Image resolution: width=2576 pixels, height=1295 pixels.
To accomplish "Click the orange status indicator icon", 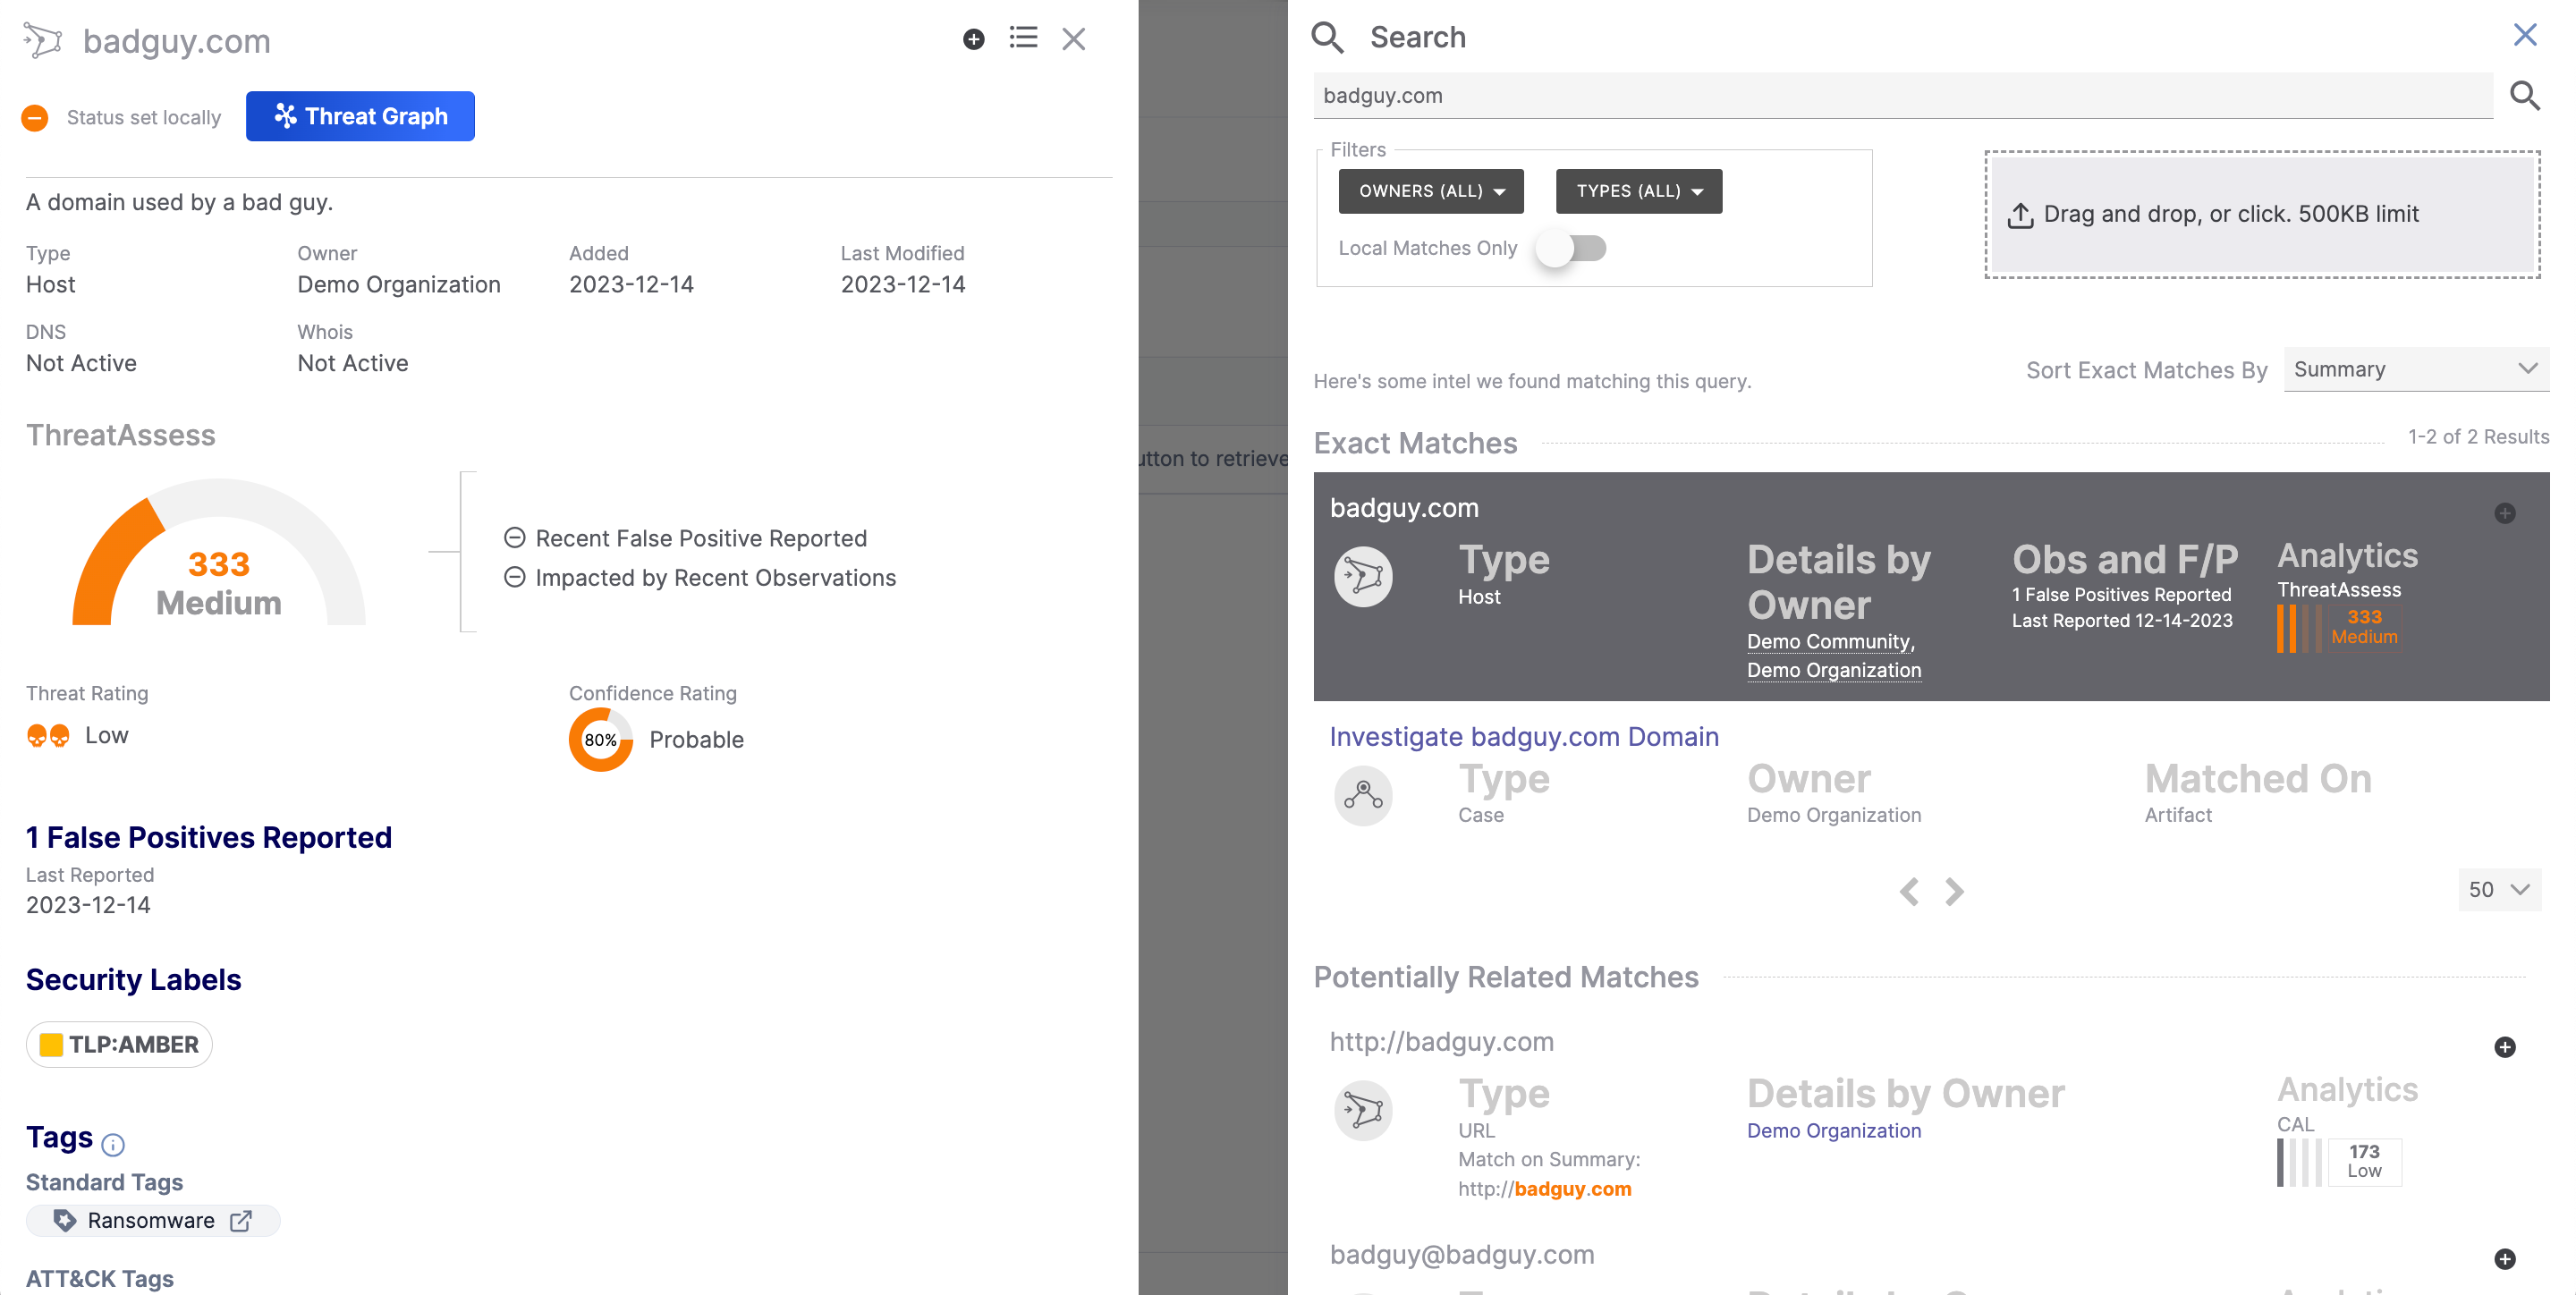I will (x=35, y=118).
